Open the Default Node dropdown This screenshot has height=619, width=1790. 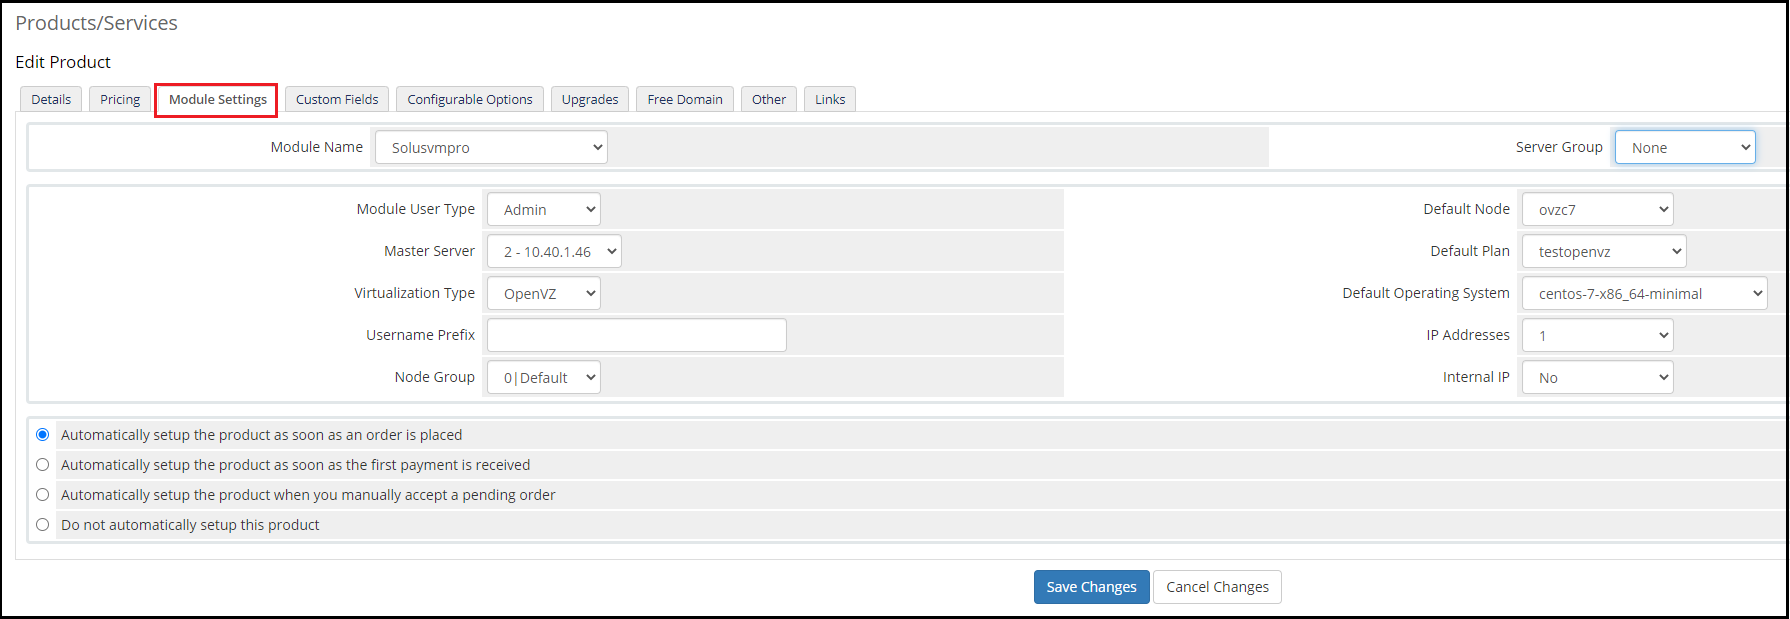pyautogui.click(x=1597, y=210)
